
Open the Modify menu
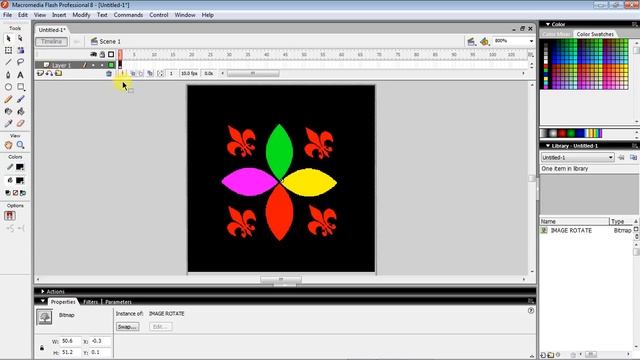coord(81,15)
